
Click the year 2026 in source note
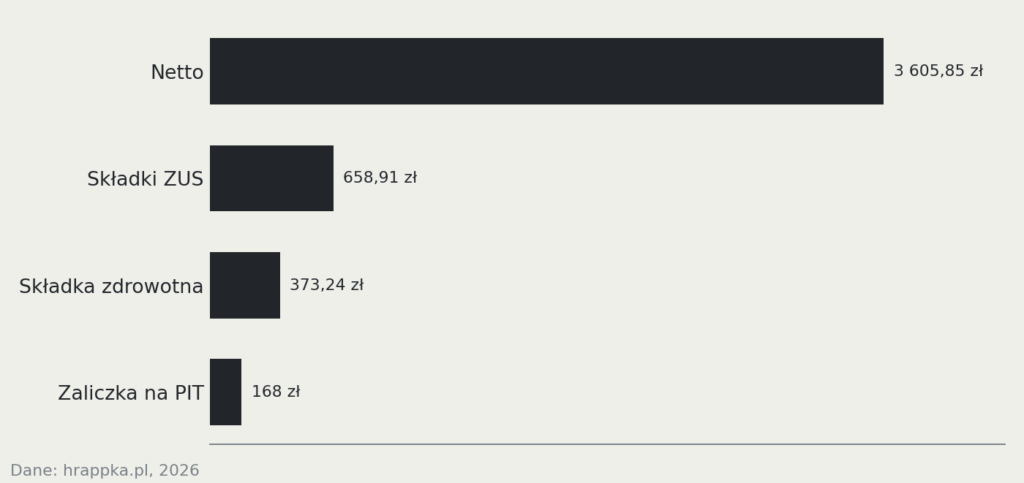pyautogui.click(x=179, y=471)
